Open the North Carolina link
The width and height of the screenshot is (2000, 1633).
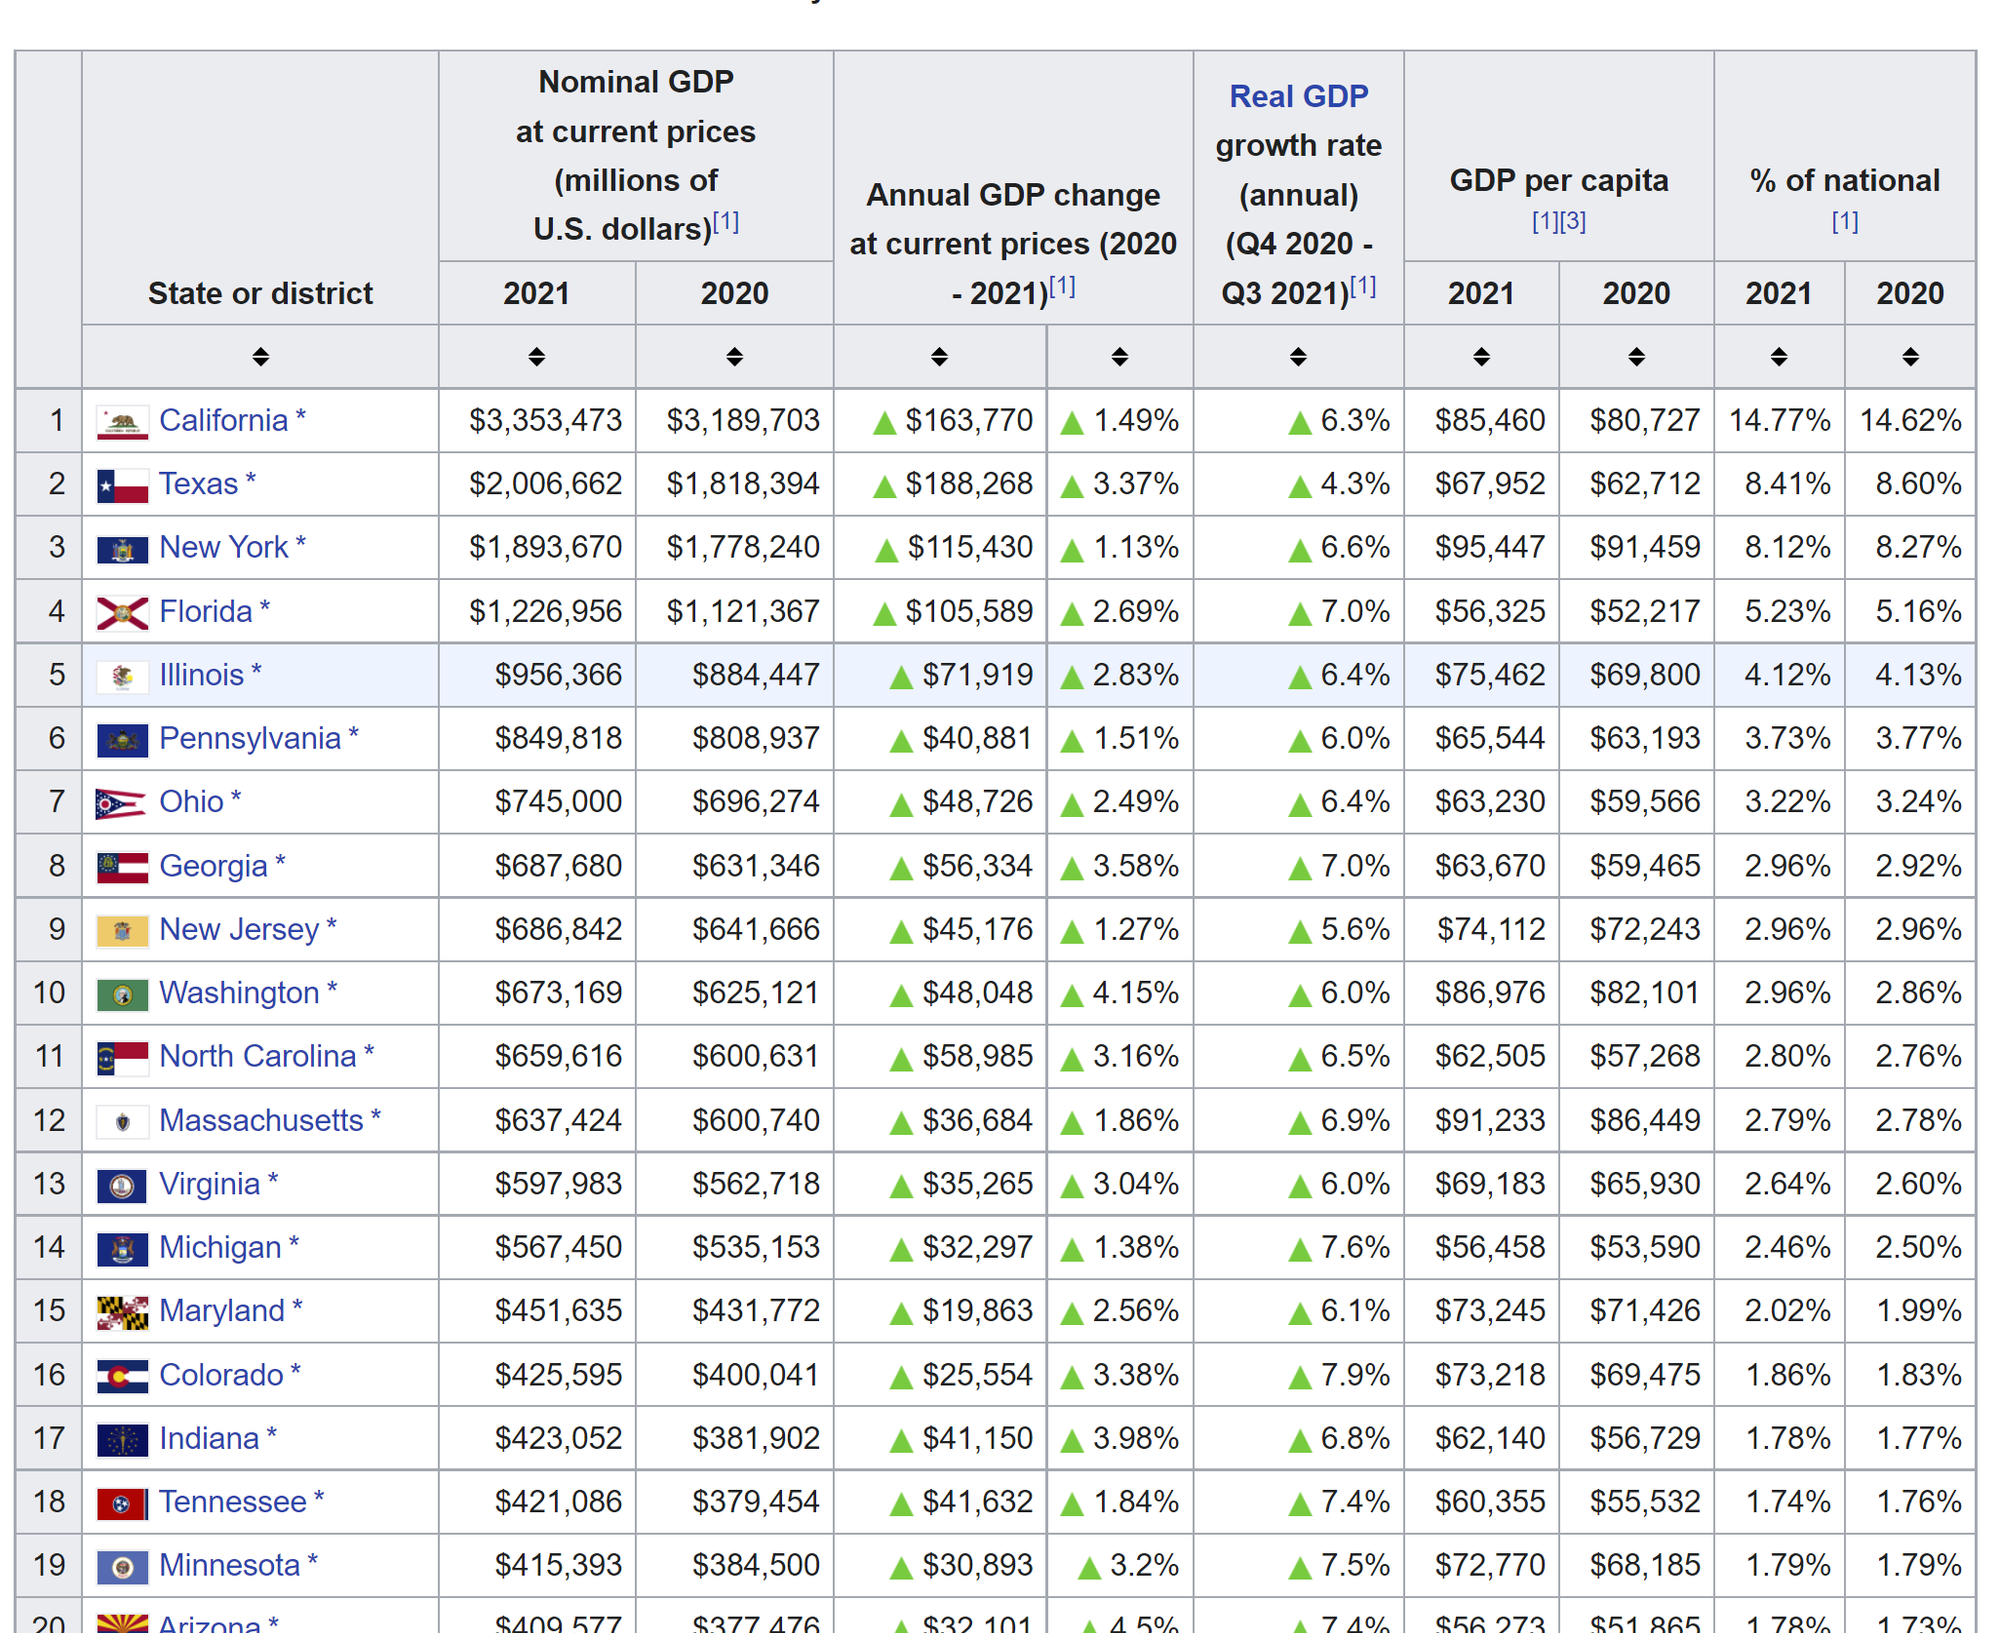(257, 1057)
